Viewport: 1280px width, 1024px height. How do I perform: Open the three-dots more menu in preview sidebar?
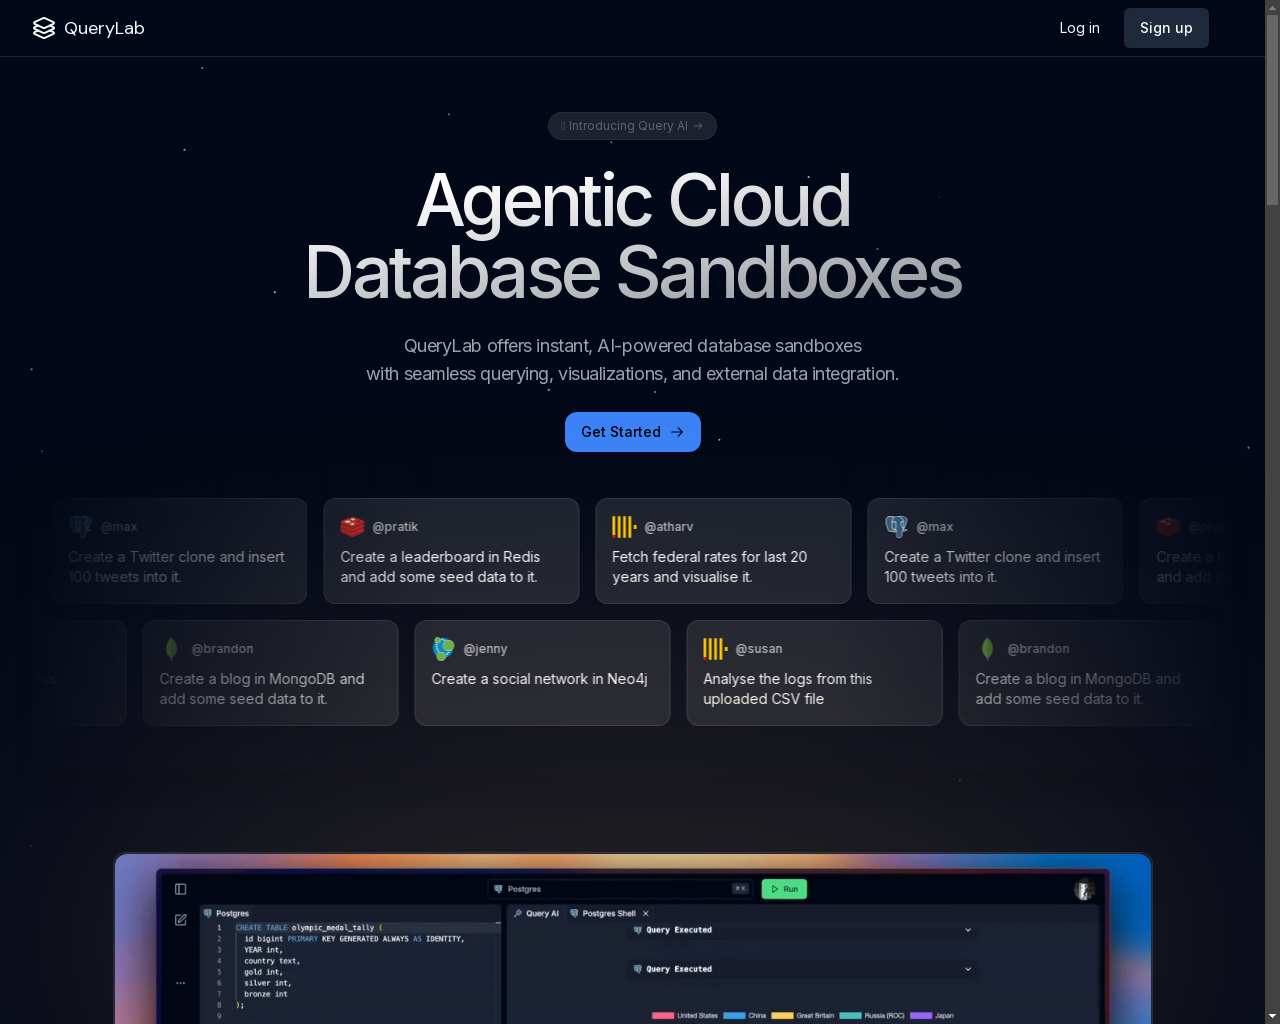(181, 983)
